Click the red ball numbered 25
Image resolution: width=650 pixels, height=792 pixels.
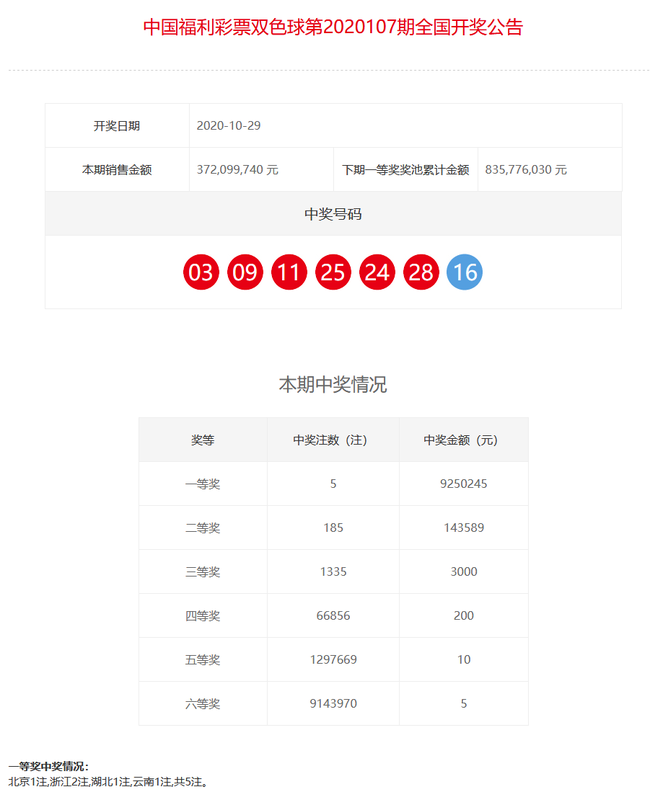click(x=333, y=272)
